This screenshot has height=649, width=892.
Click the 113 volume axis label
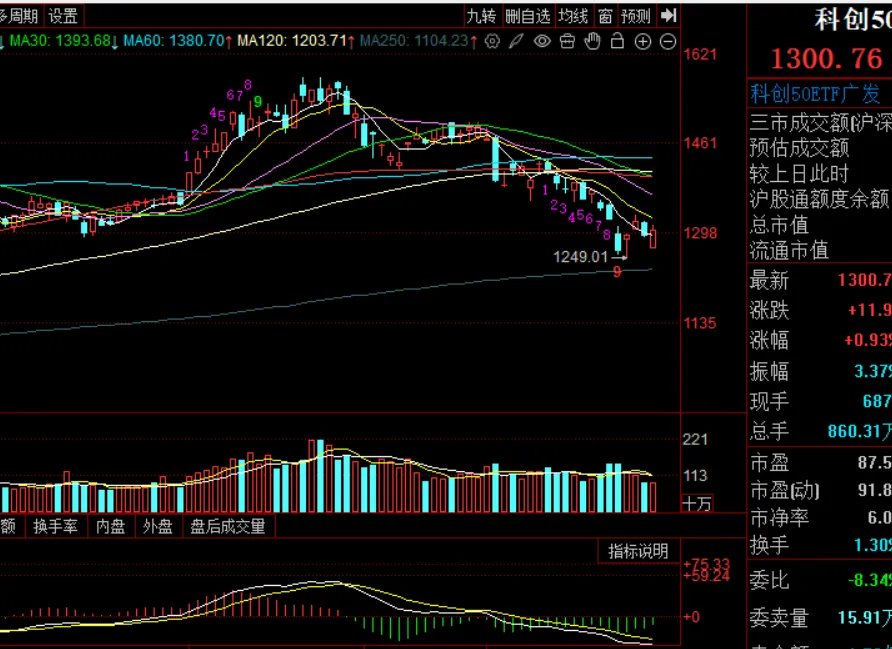pyautogui.click(x=695, y=475)
